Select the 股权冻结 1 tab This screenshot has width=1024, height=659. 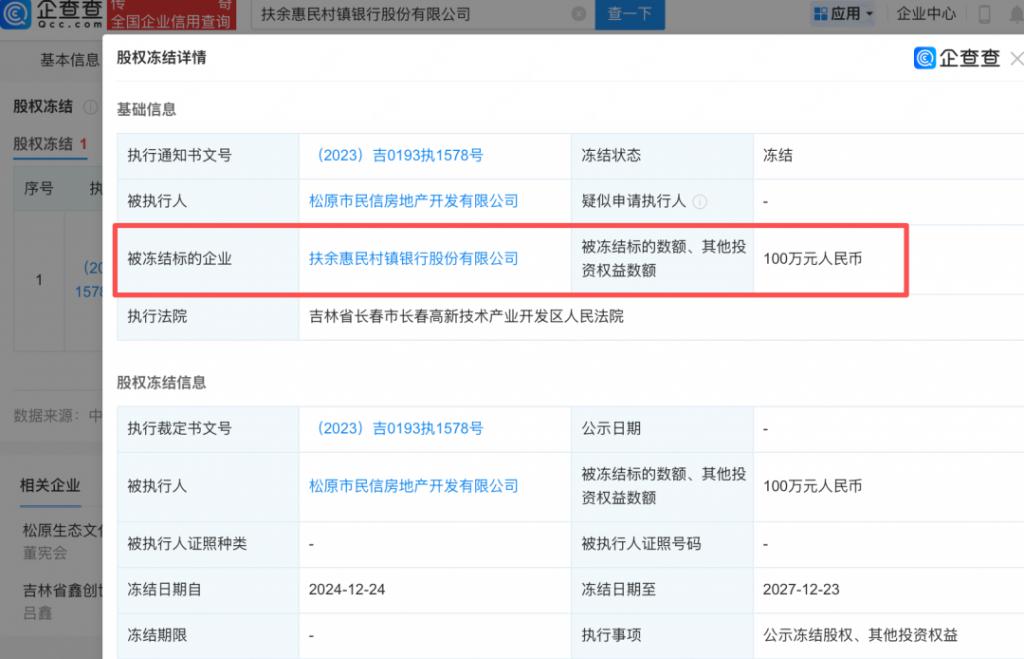pyautogui.click(x=50, y=144)
